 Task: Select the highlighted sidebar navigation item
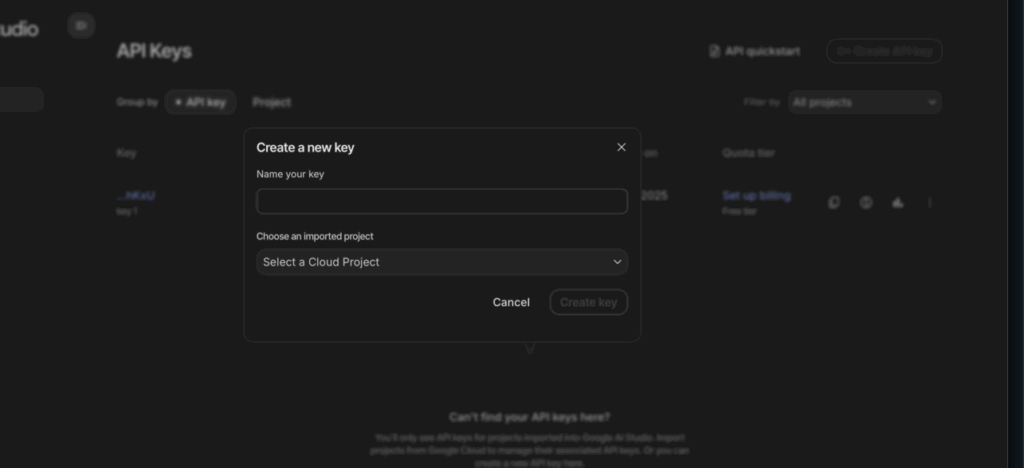tap(20, 99)
